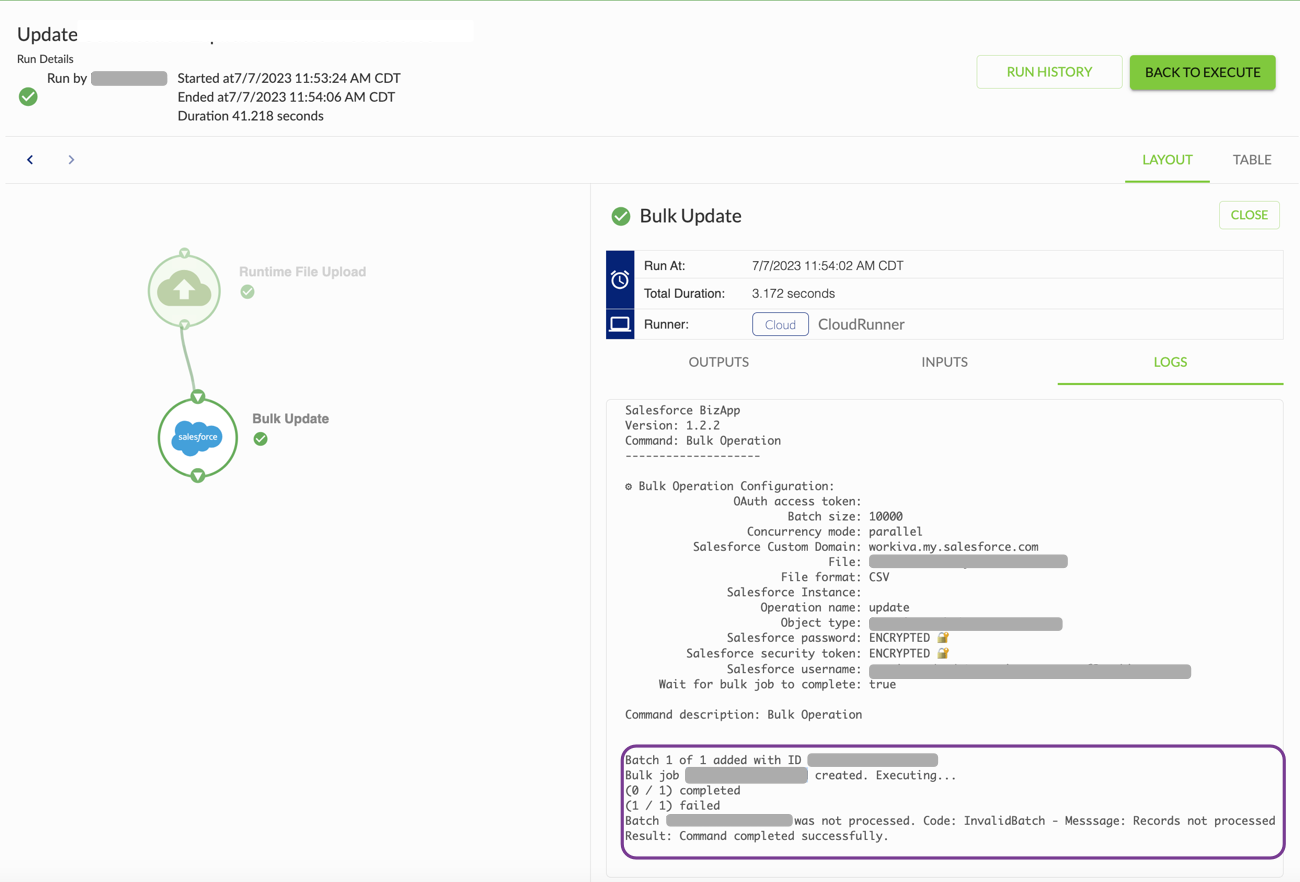Open RUN HISTORY
Image resolution: width=1300 pixels, height=882 pixels.
[1049, 72]
